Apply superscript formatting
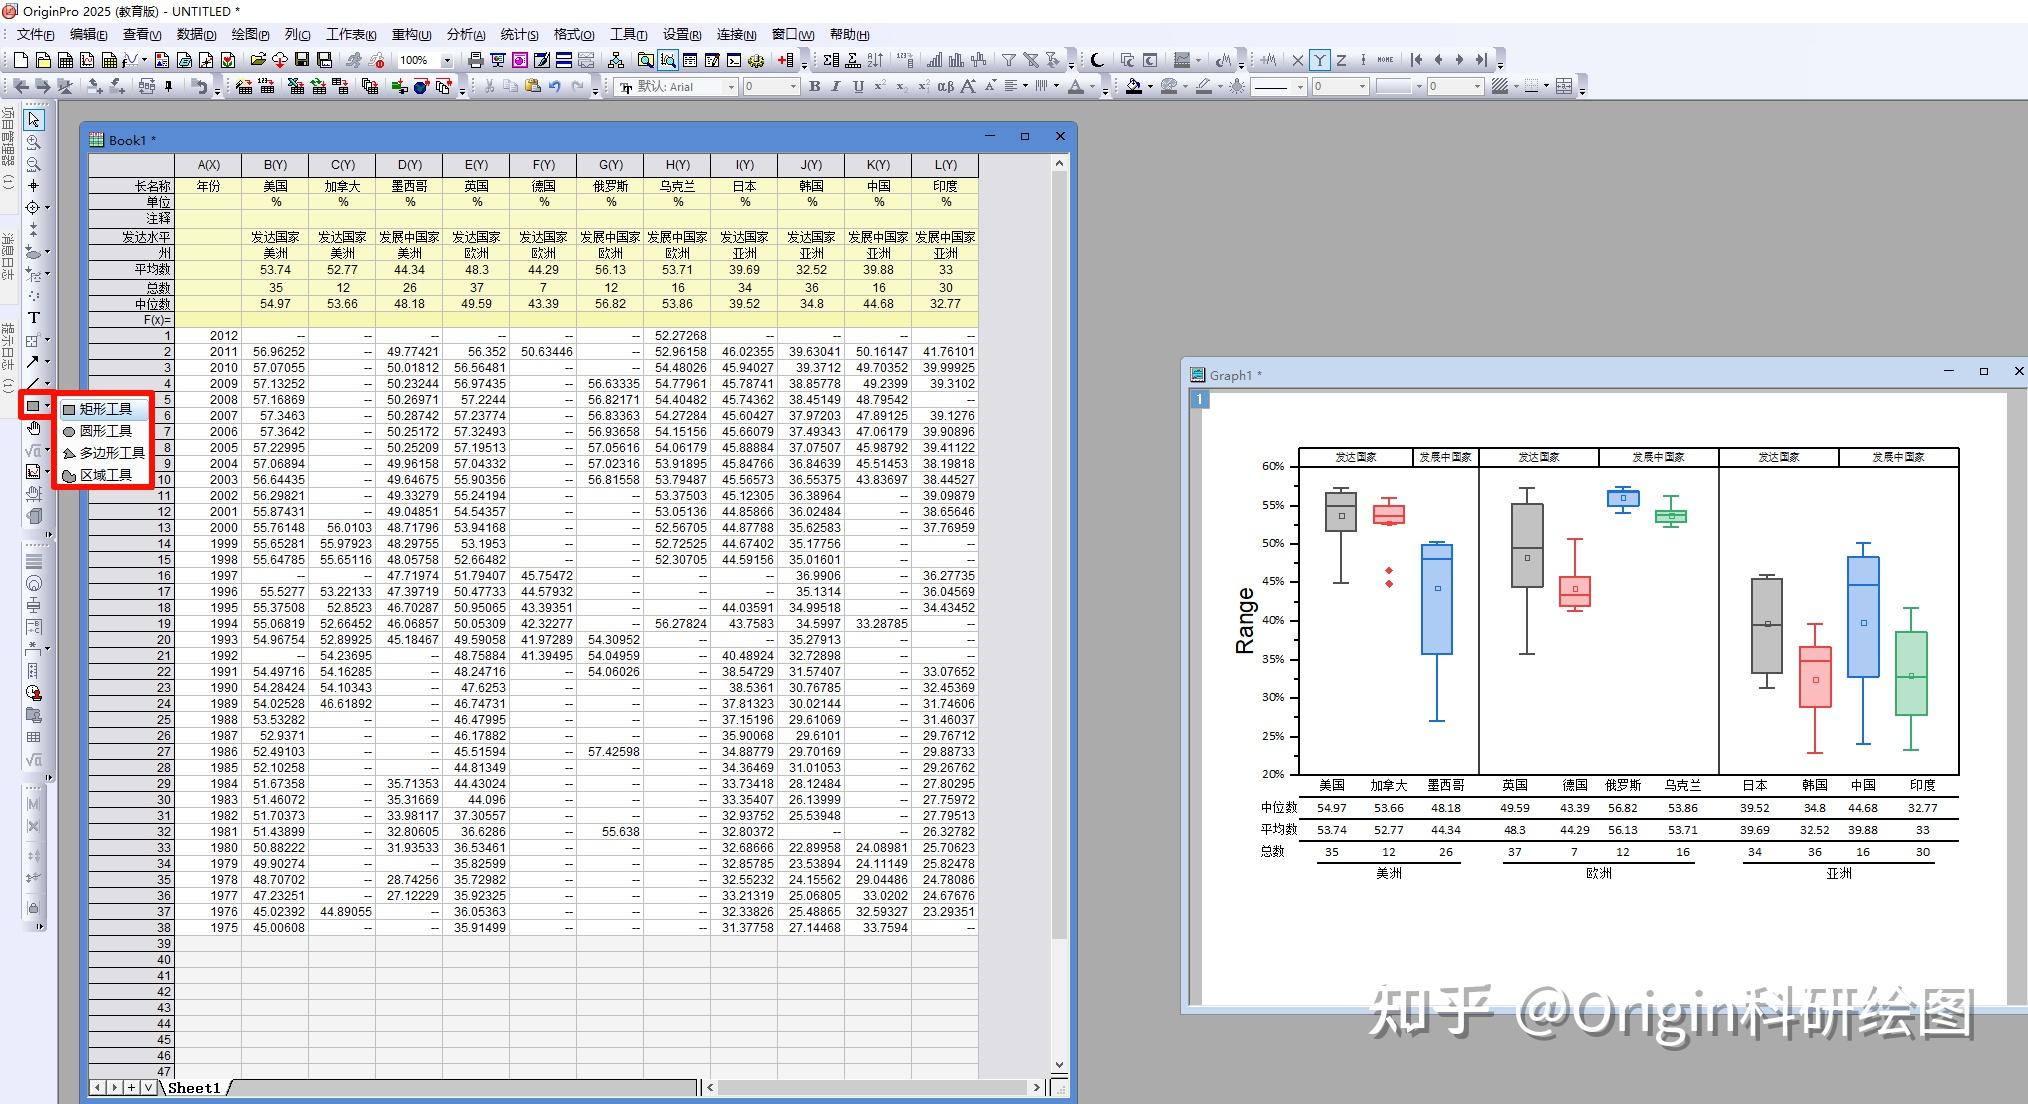This screenshot has width=2028, height=1104. click(880, 87)
